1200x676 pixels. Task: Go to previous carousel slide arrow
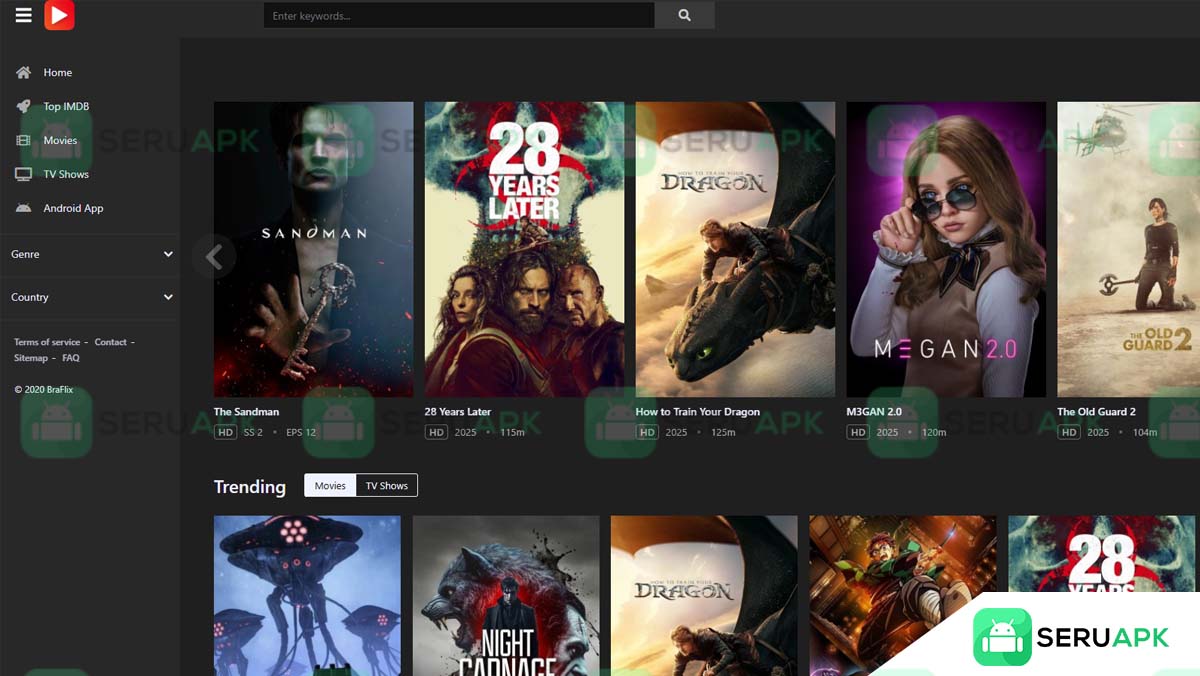pyautogui.click(x=213, y=257)
